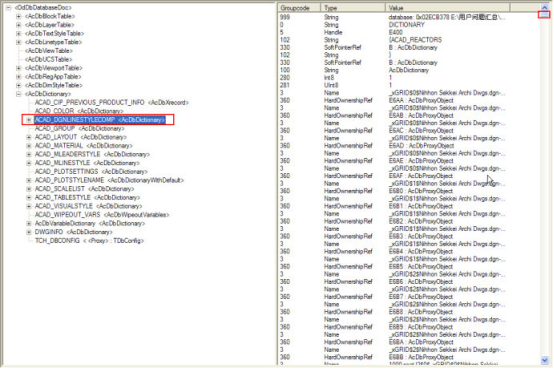Click the Value column header

coord(448,8)
